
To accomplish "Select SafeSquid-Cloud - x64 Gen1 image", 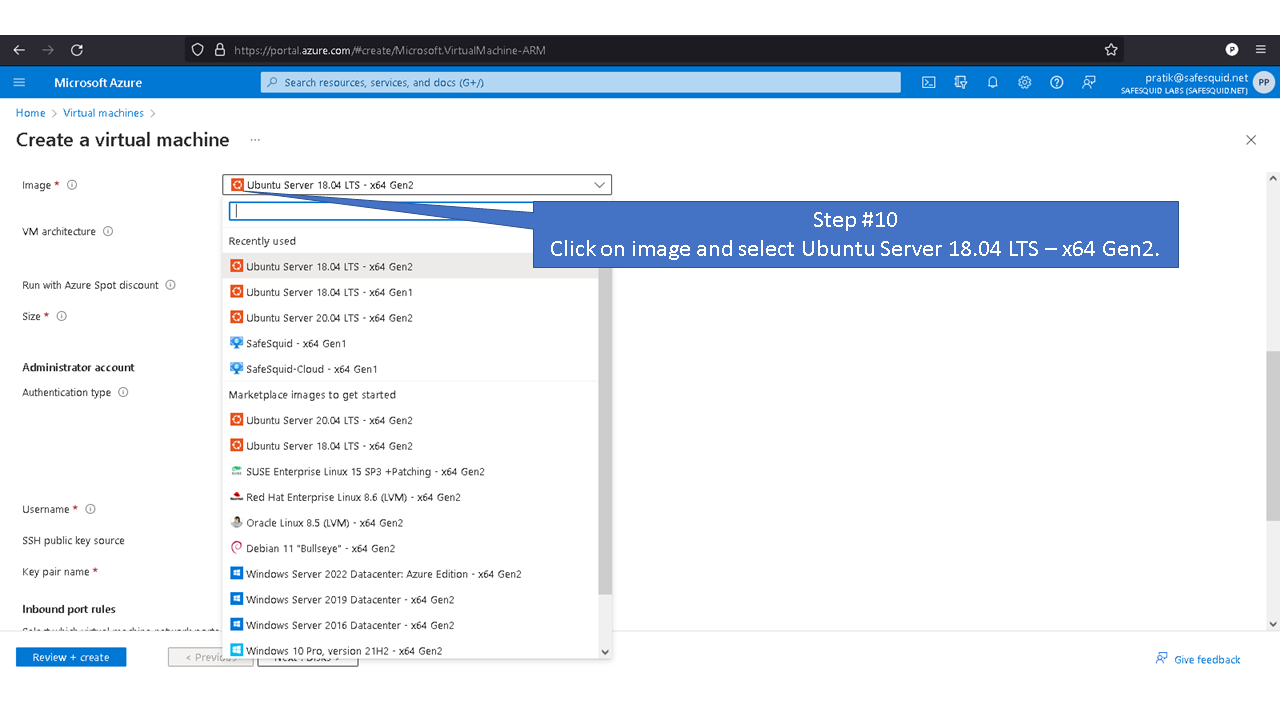I will click(x=410, y=369).
